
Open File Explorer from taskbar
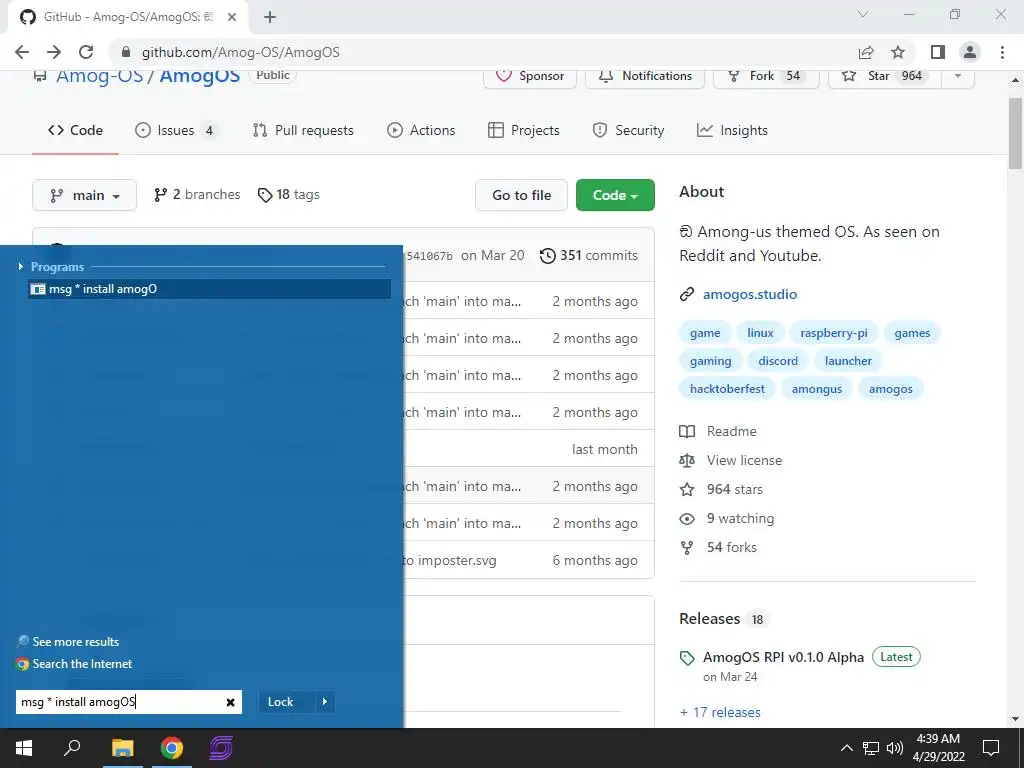[x=122, y=748]
